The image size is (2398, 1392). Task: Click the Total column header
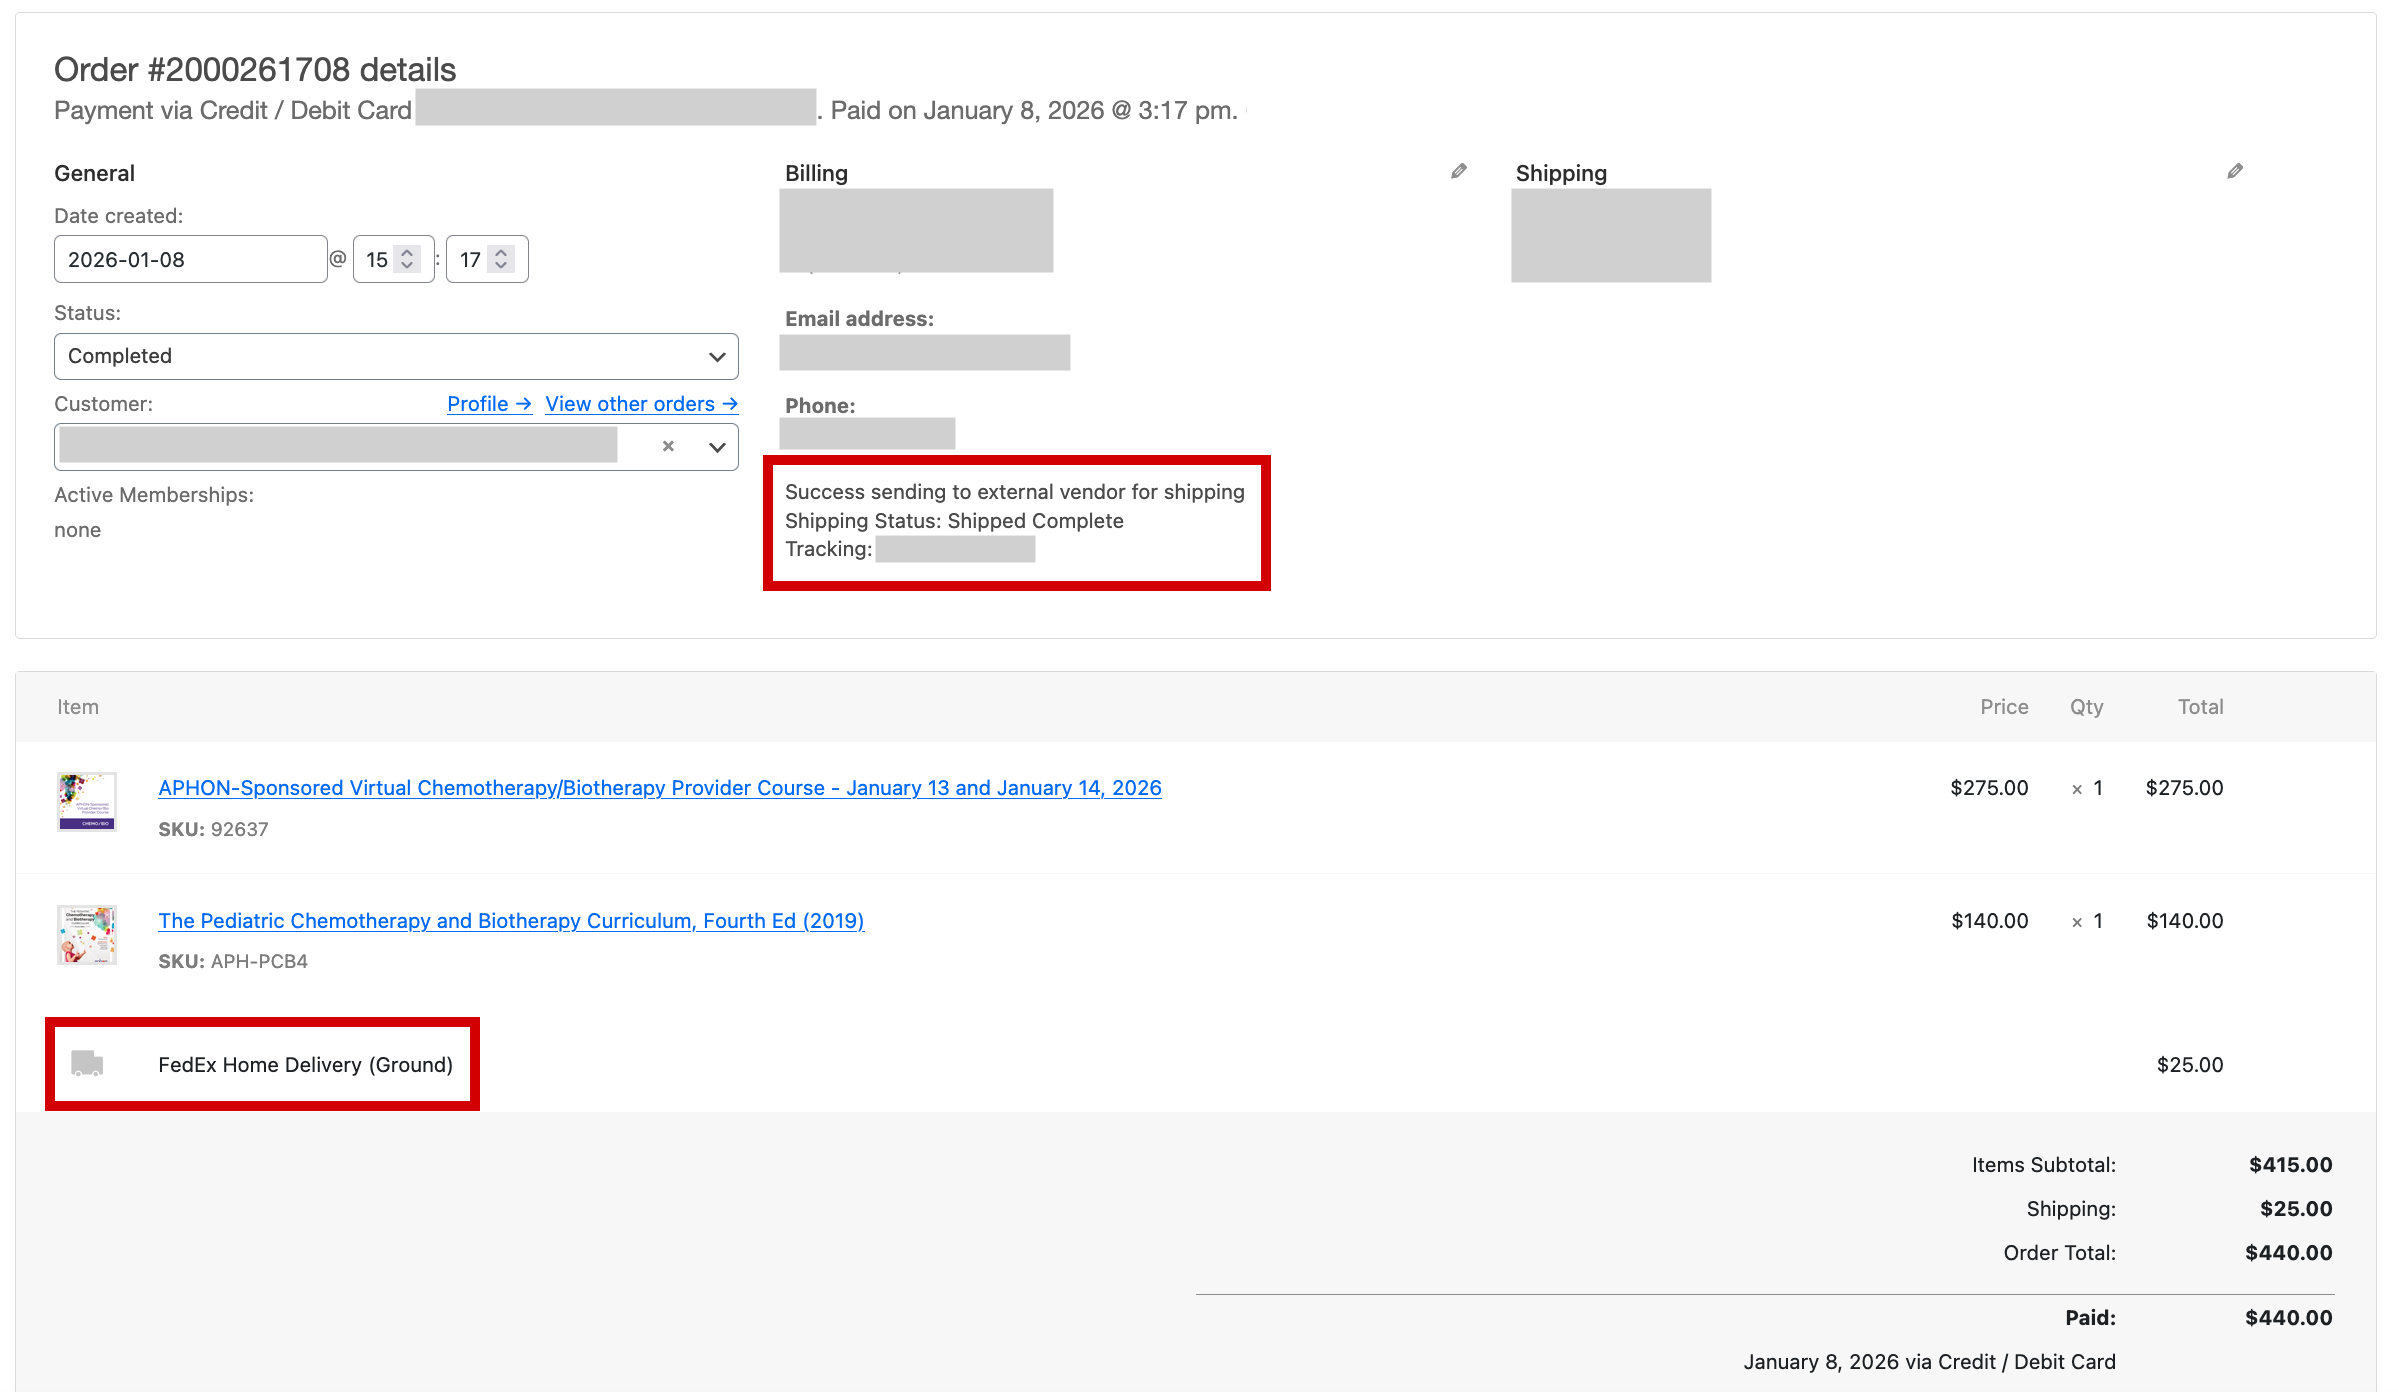2200,707
